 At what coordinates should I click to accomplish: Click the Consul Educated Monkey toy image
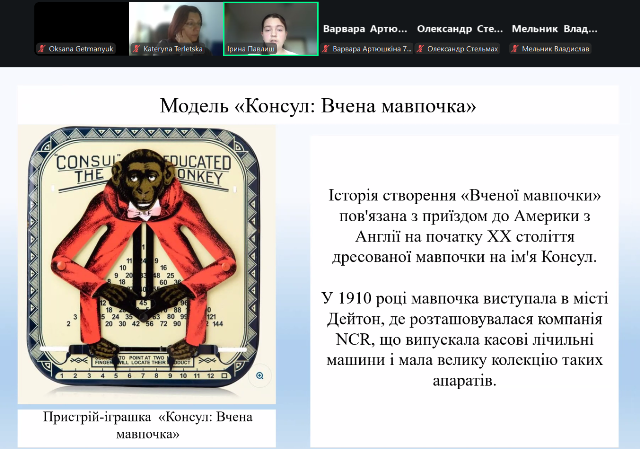[147, 264]
